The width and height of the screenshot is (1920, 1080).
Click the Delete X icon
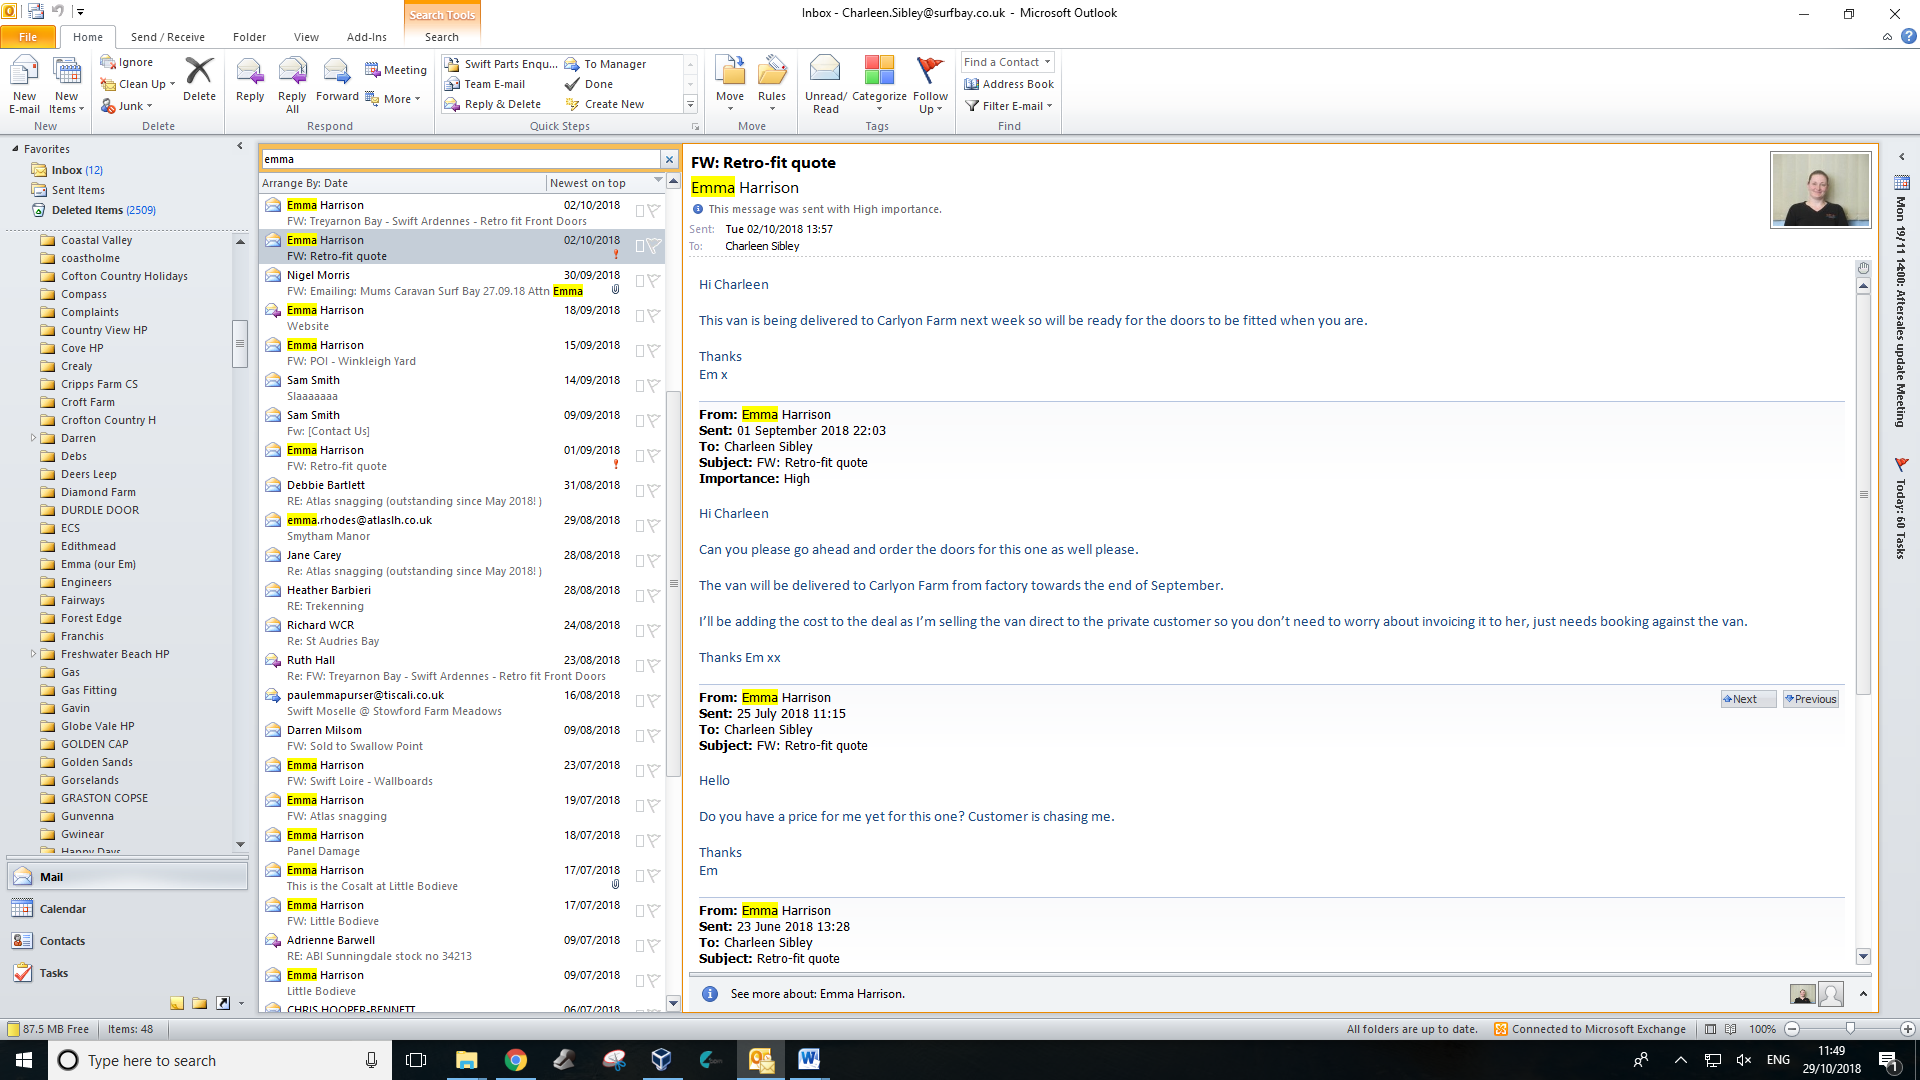[199, 72]
